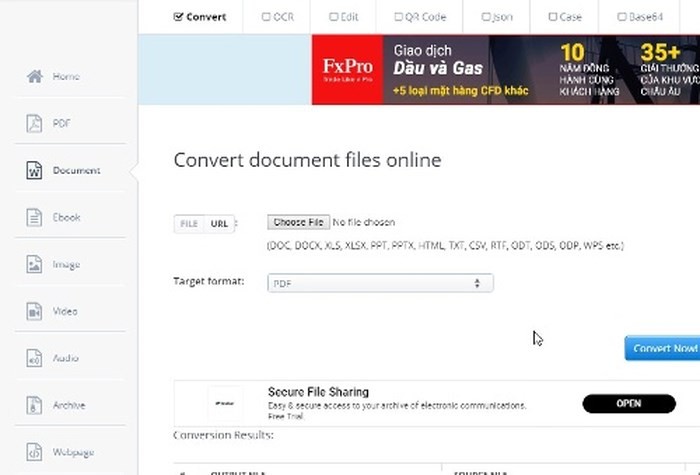Screen dimensions: 700x475
Task: Open the Archive converter icon
Action: 35,405
